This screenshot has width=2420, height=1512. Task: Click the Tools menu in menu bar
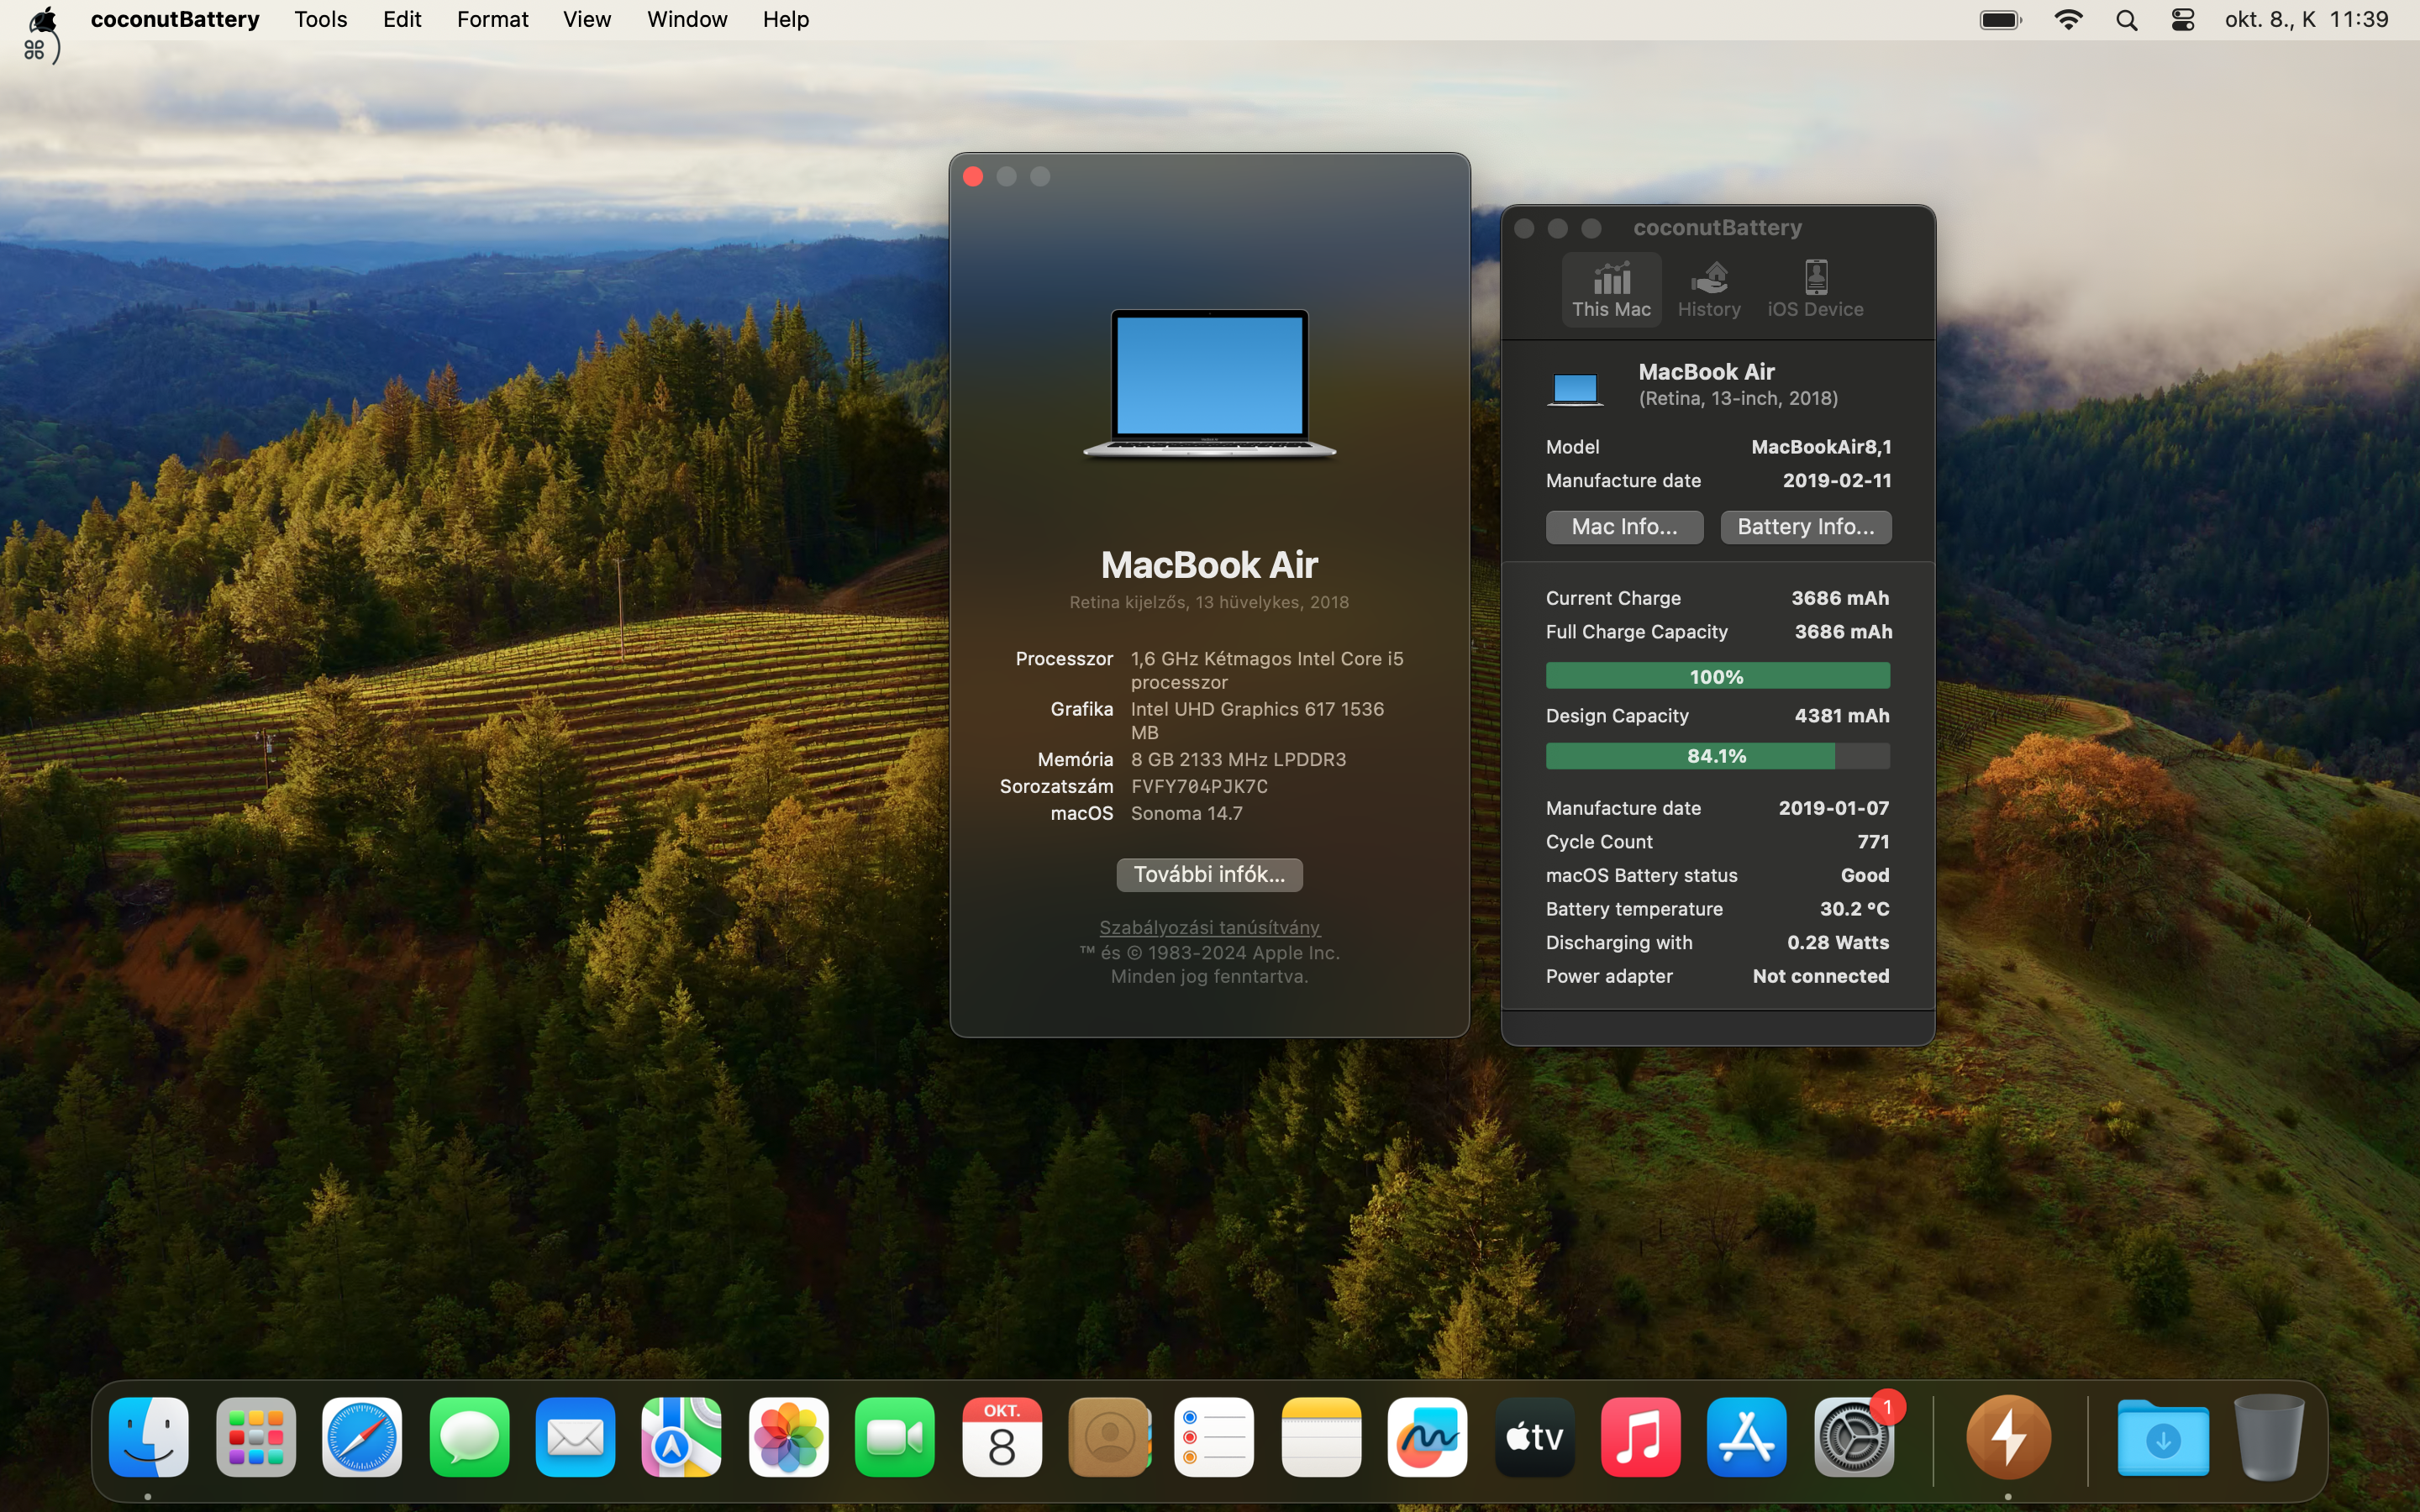(321, 19)
